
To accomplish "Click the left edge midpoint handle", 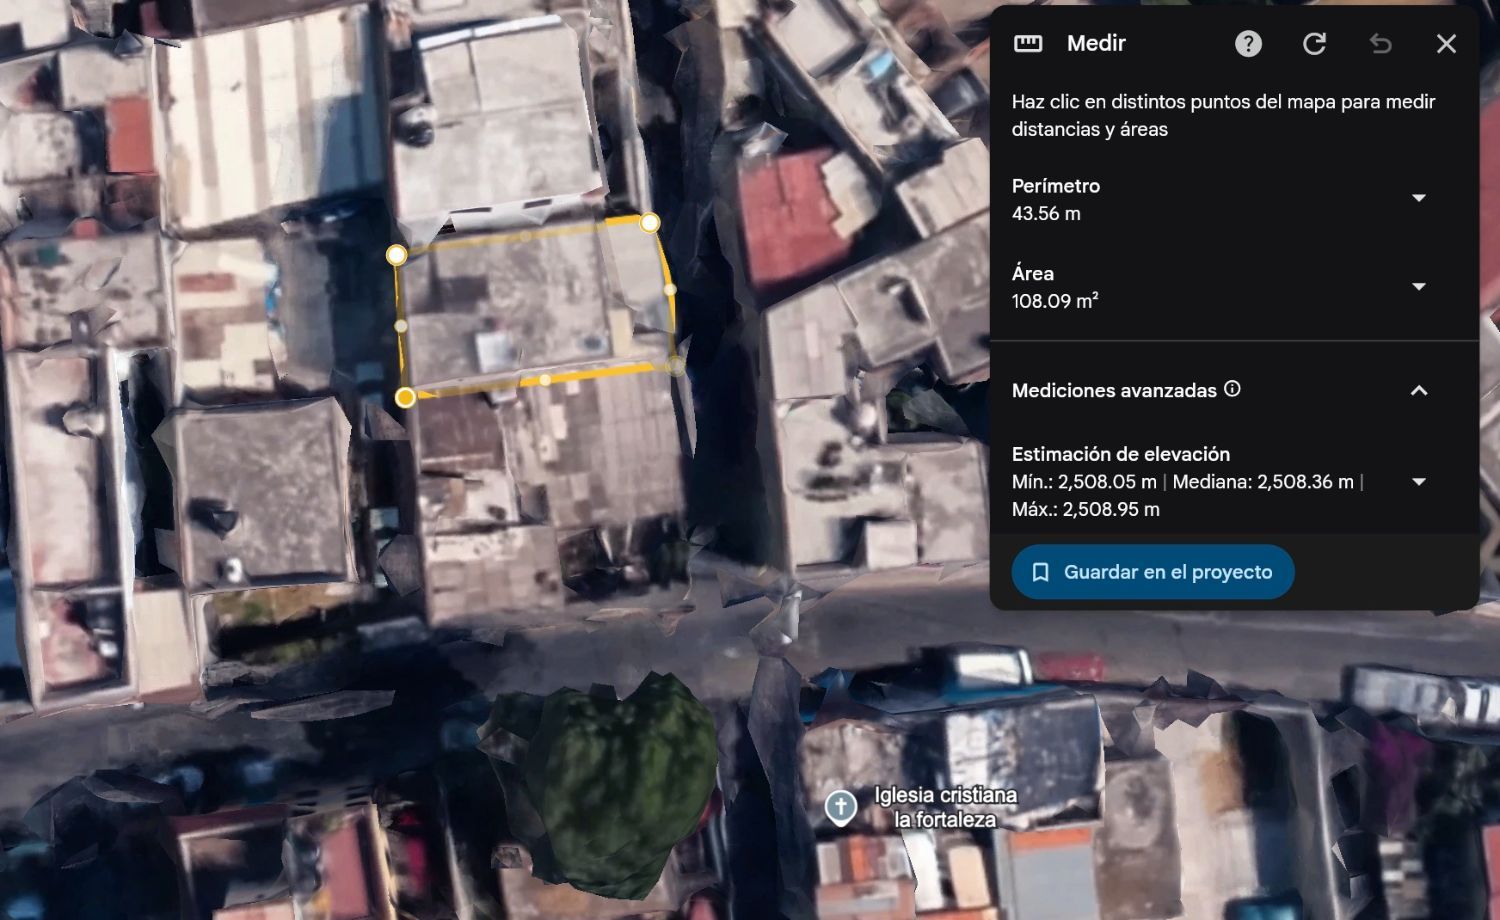I will pos(401,326).
